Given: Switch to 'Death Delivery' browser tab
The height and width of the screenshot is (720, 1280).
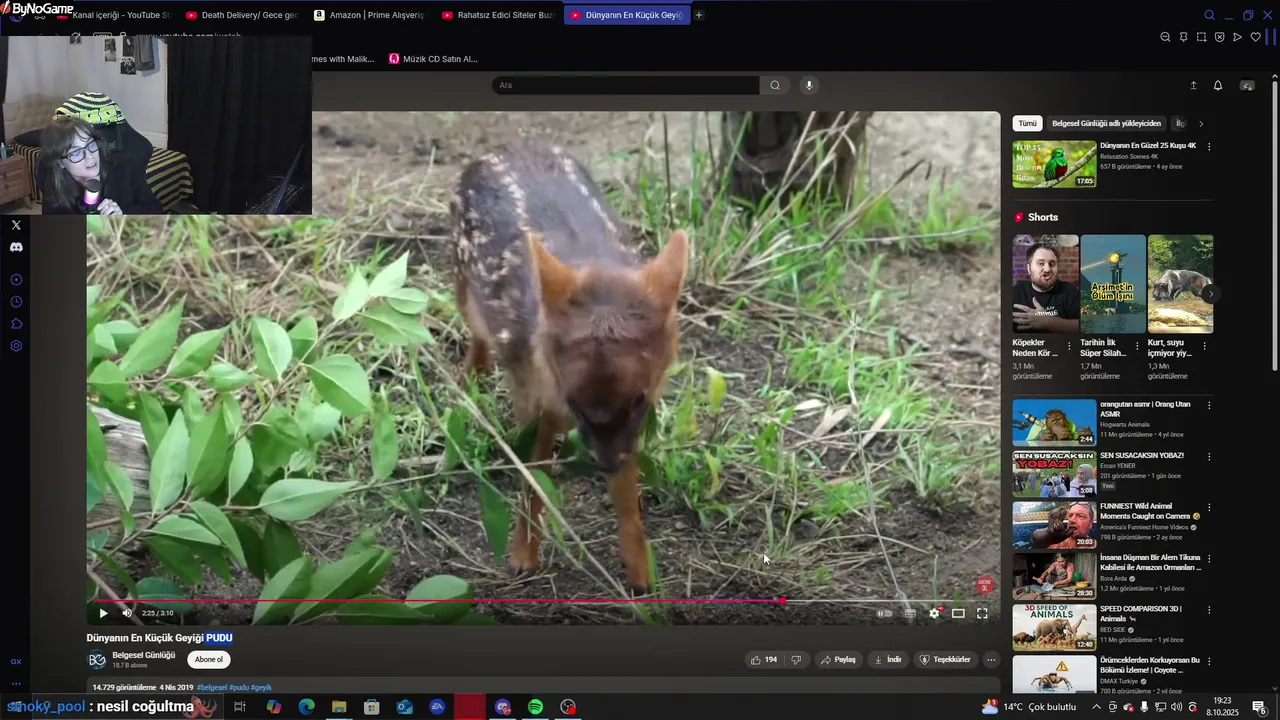Looking at the screenshot, I should click(x=242, y=15).
